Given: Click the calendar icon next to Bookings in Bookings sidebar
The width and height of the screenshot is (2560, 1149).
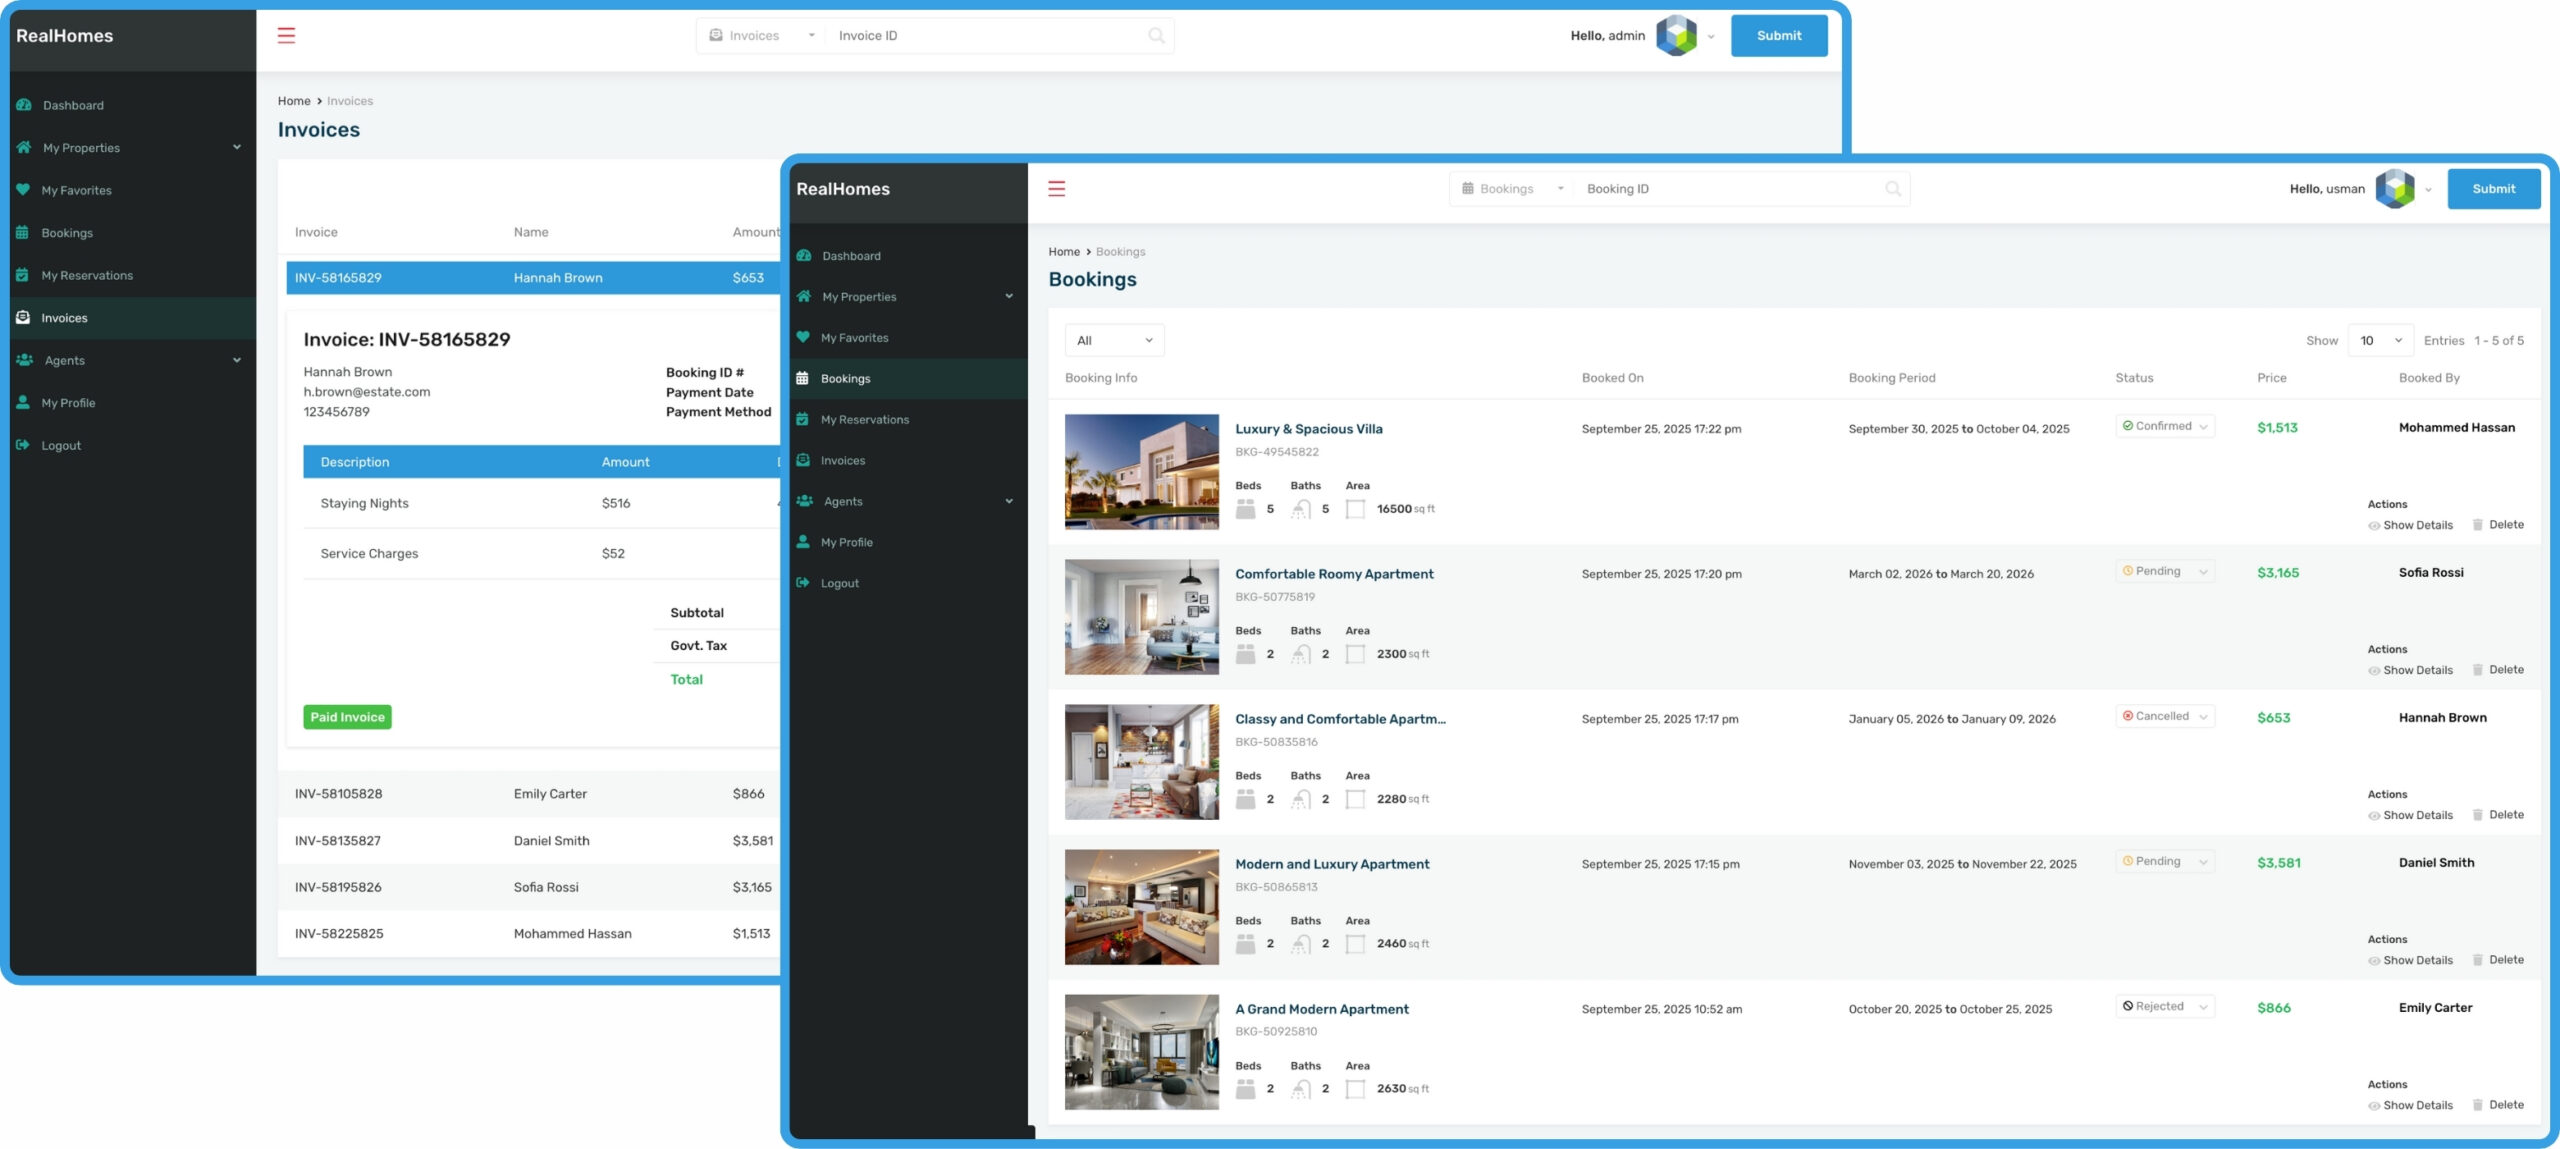Looking at the screenshot, I should coord(802,378).
